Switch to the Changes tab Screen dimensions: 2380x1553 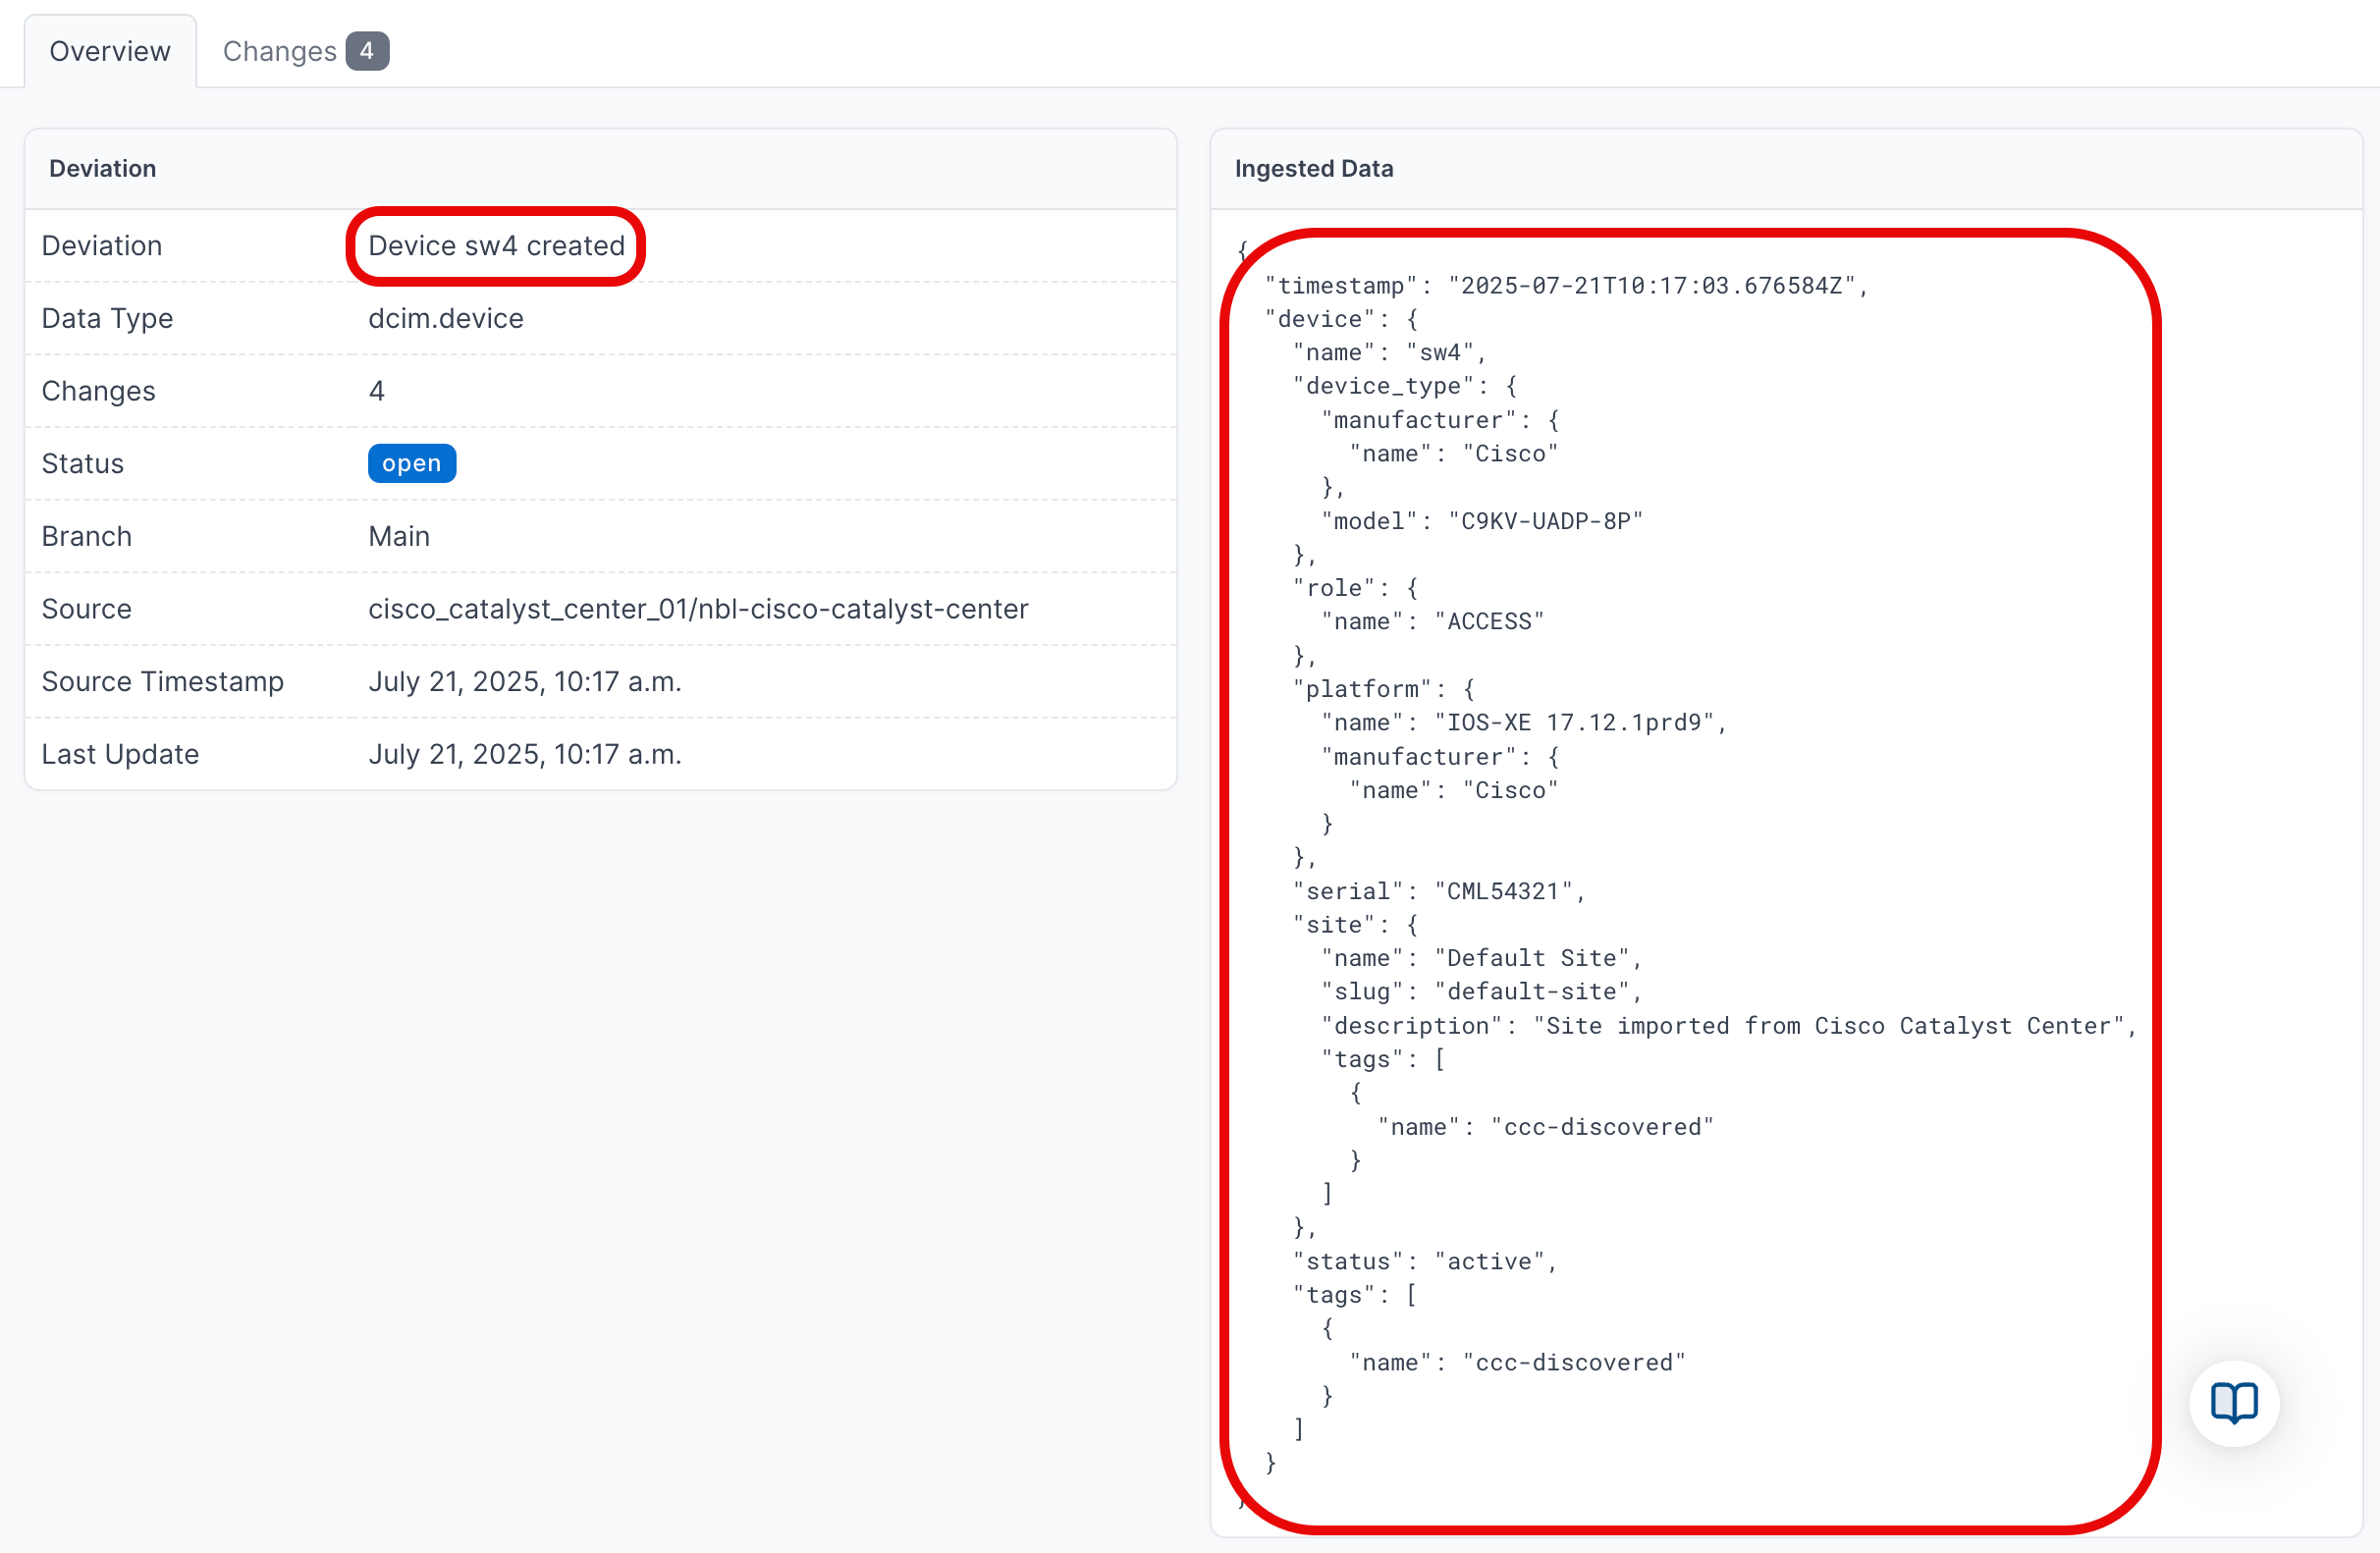tap(279, 51)
